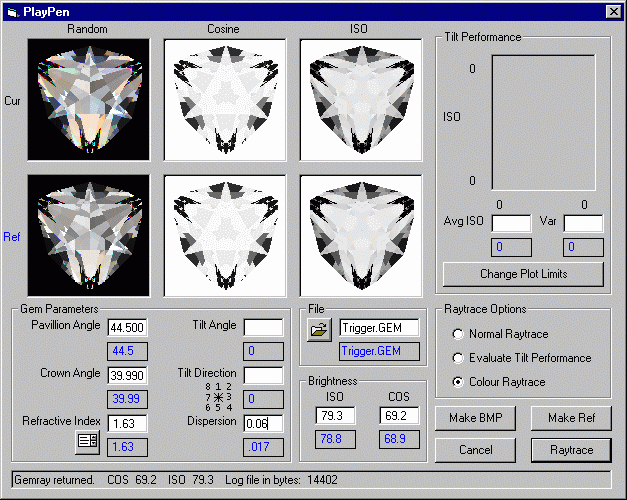
Task: Click the reference pavilion value 44.5
Action: click(x=127, y=351)
